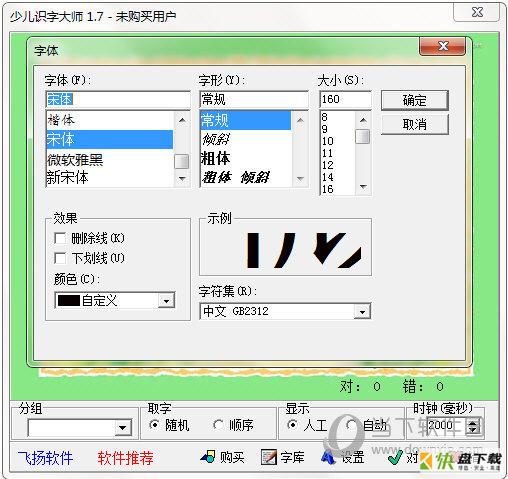508x479 pixels.
Task: Select the 人工 manual display radio
Action: pos(292,425)
